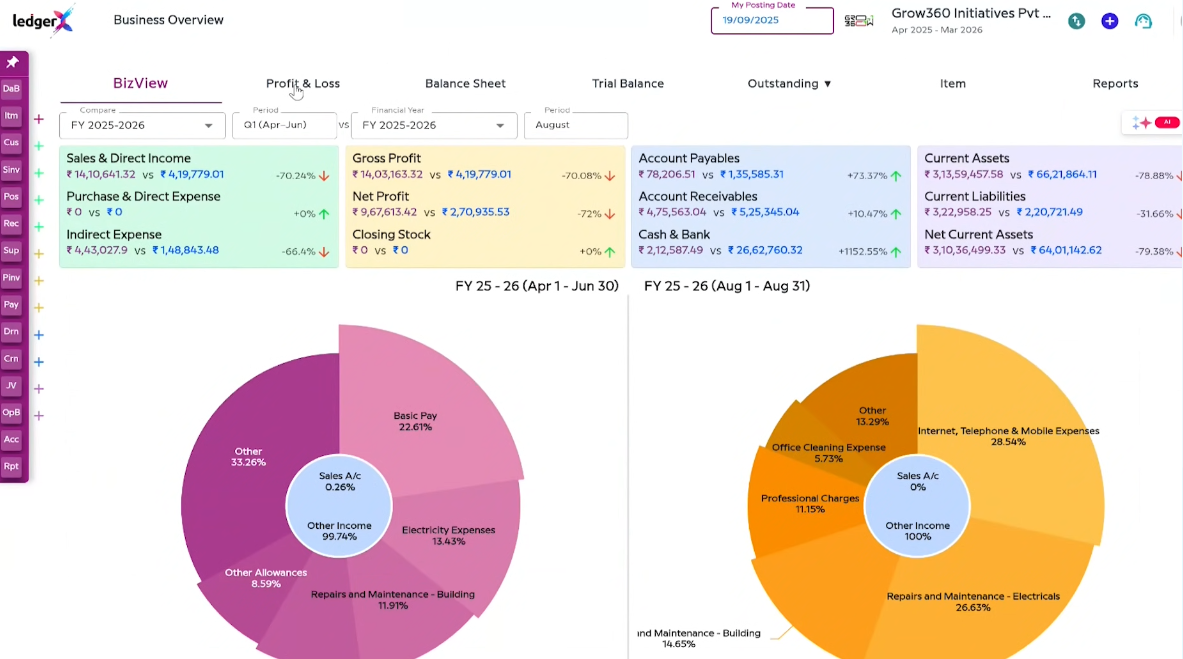Switch to the Profit & Loss tab
The width and height of the screenshot is (1183, 659).
pyautogui.click(x=303, y=83)
